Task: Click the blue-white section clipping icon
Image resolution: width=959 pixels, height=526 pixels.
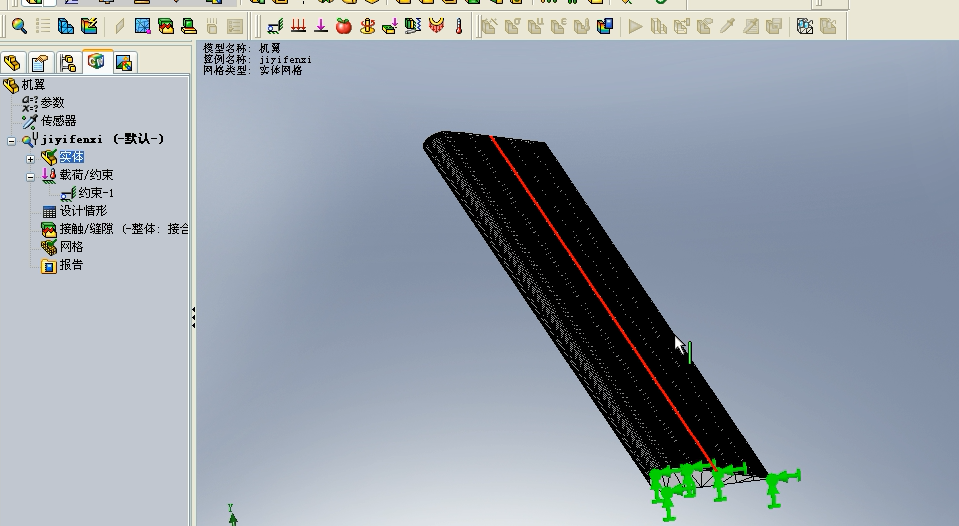Action: pos(805,26)
